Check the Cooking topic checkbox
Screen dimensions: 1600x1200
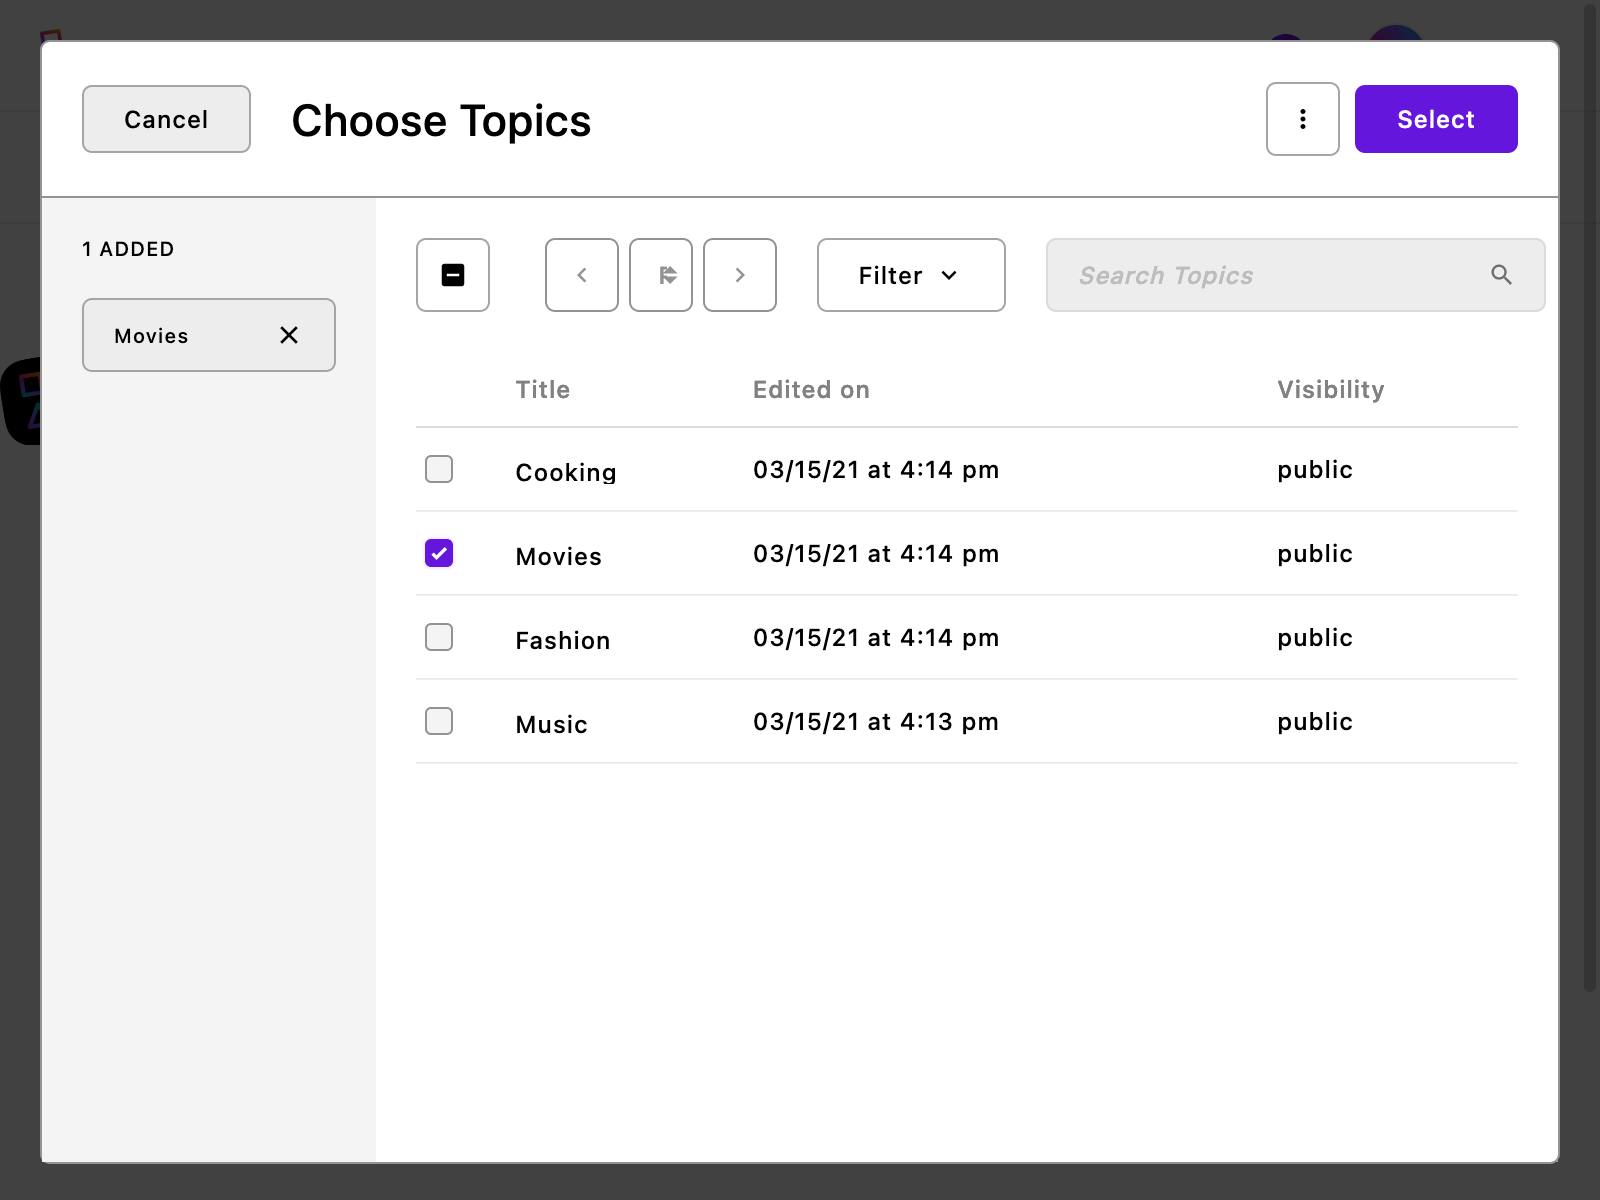pyautogui.click(x=438, y=469)
